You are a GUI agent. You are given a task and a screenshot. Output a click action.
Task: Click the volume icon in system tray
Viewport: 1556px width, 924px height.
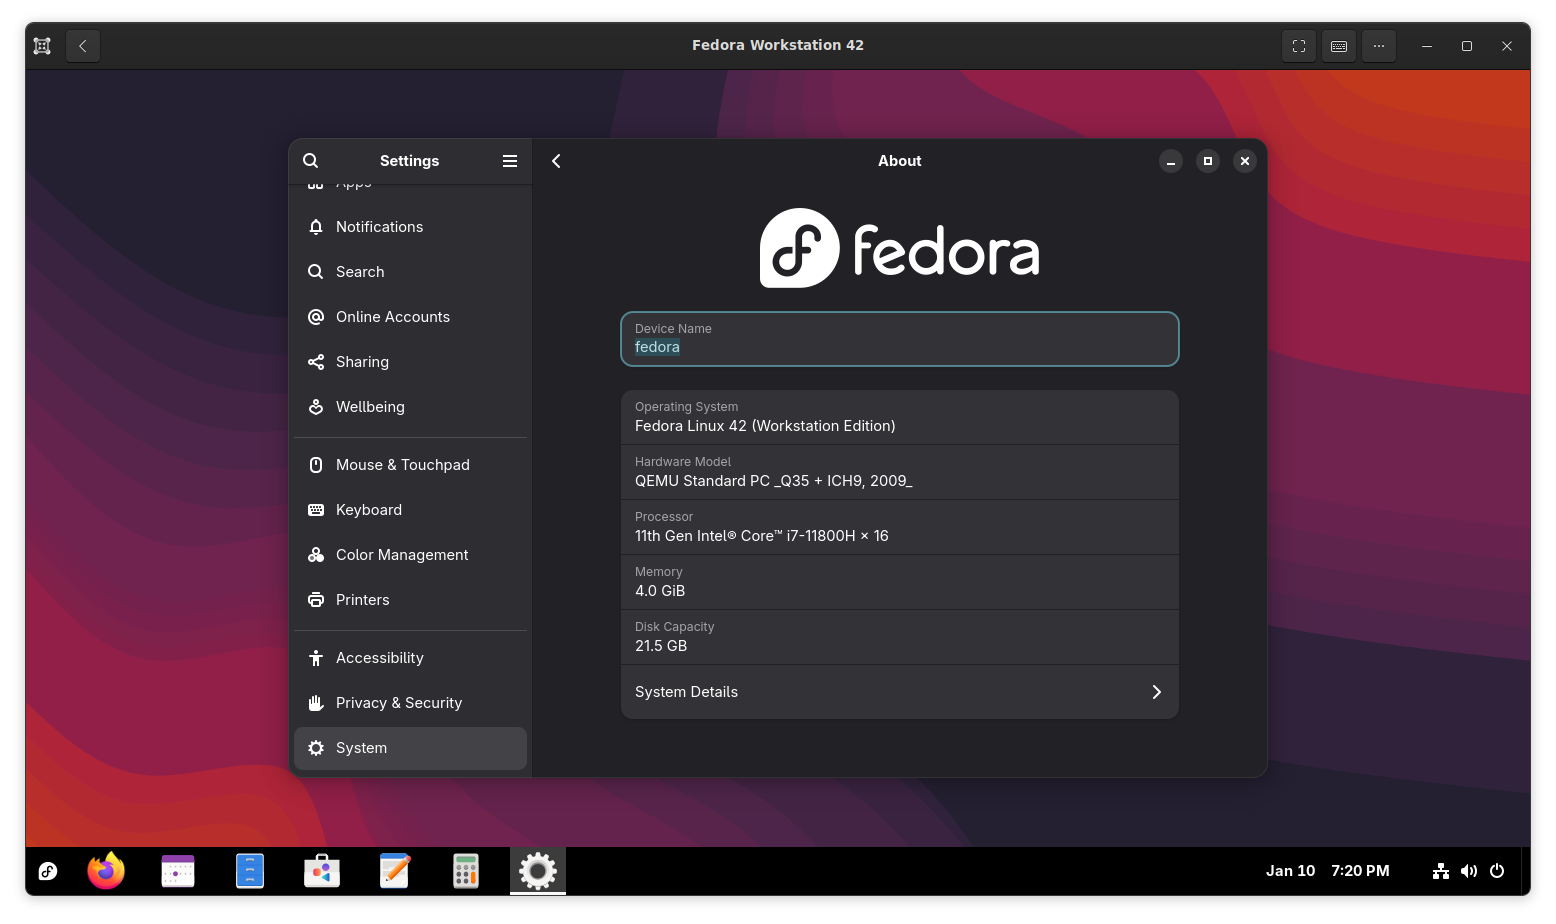click(x=1468, y=871)
